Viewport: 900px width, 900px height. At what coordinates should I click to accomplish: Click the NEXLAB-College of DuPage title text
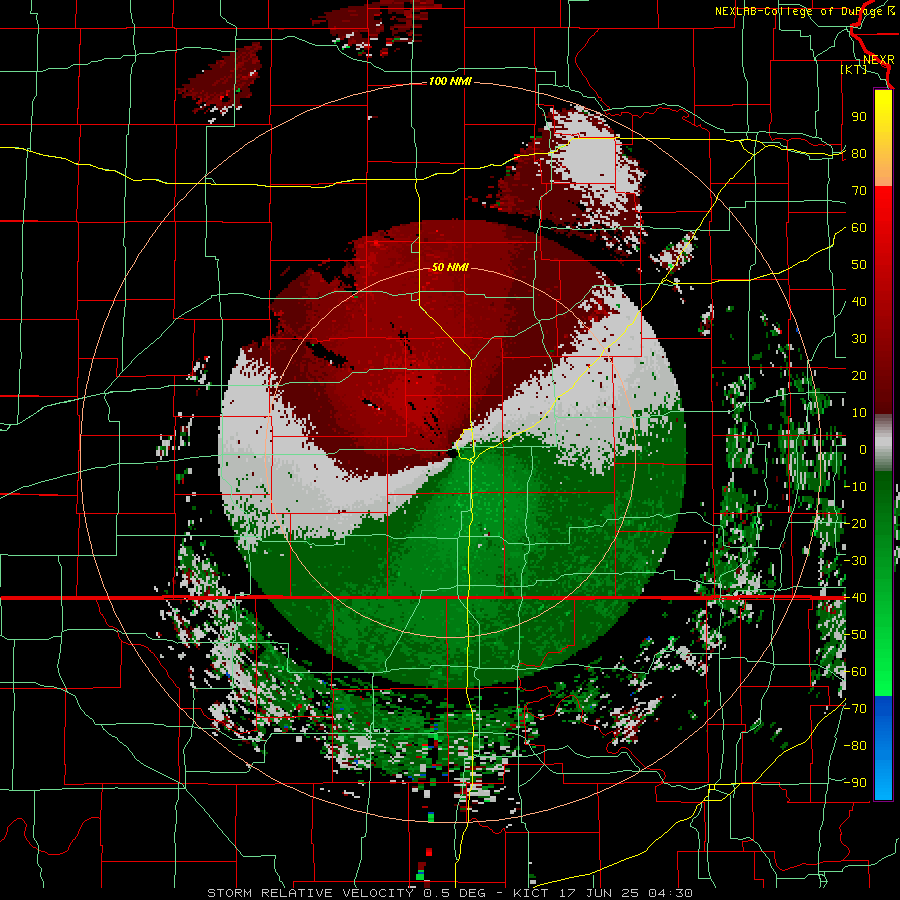[x=804, y=11]
